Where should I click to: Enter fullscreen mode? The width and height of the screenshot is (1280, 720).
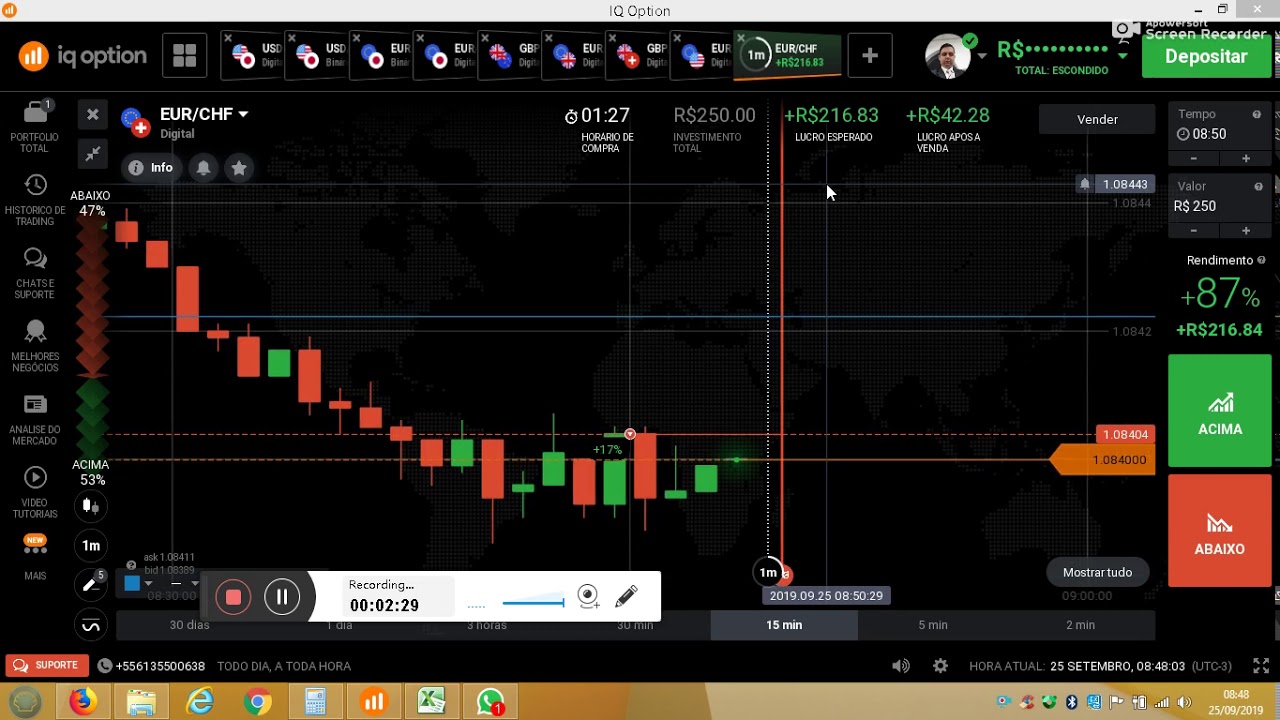coord(1262,665)
